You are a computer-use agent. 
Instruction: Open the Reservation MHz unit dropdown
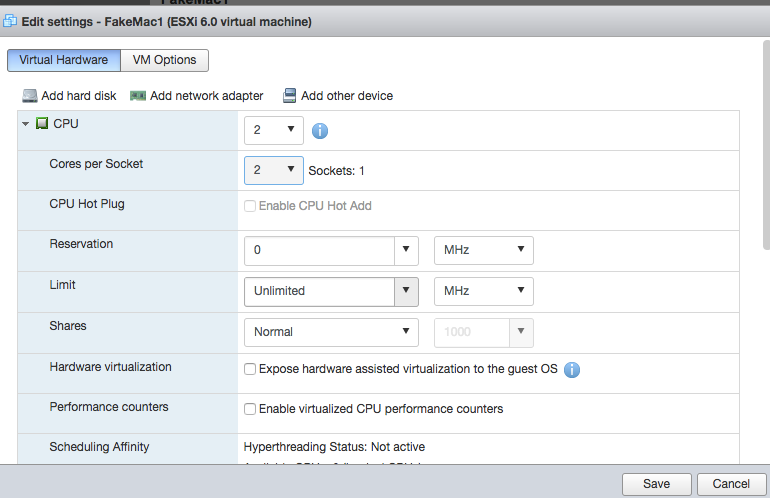point(484,250)
